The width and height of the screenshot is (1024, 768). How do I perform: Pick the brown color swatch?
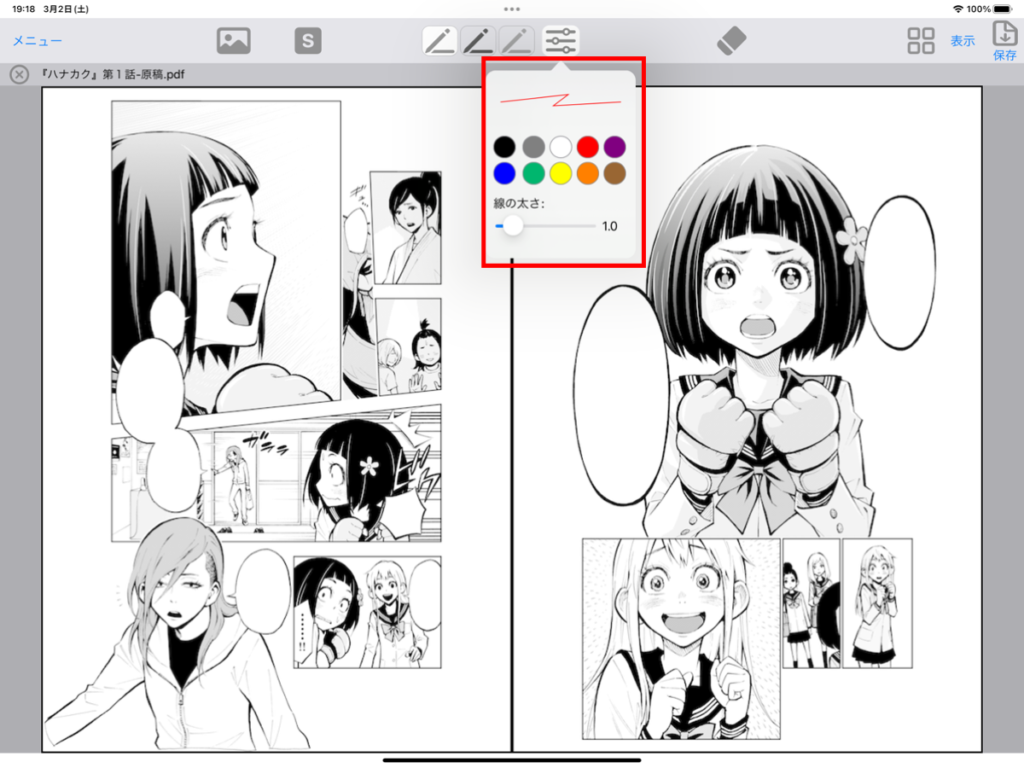click(615, 173)
